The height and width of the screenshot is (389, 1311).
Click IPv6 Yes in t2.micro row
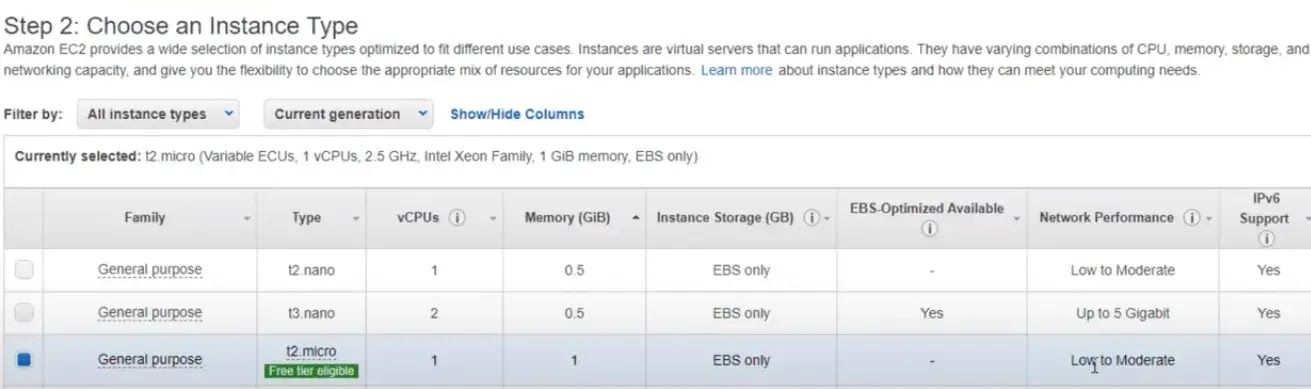point(1268,360)
